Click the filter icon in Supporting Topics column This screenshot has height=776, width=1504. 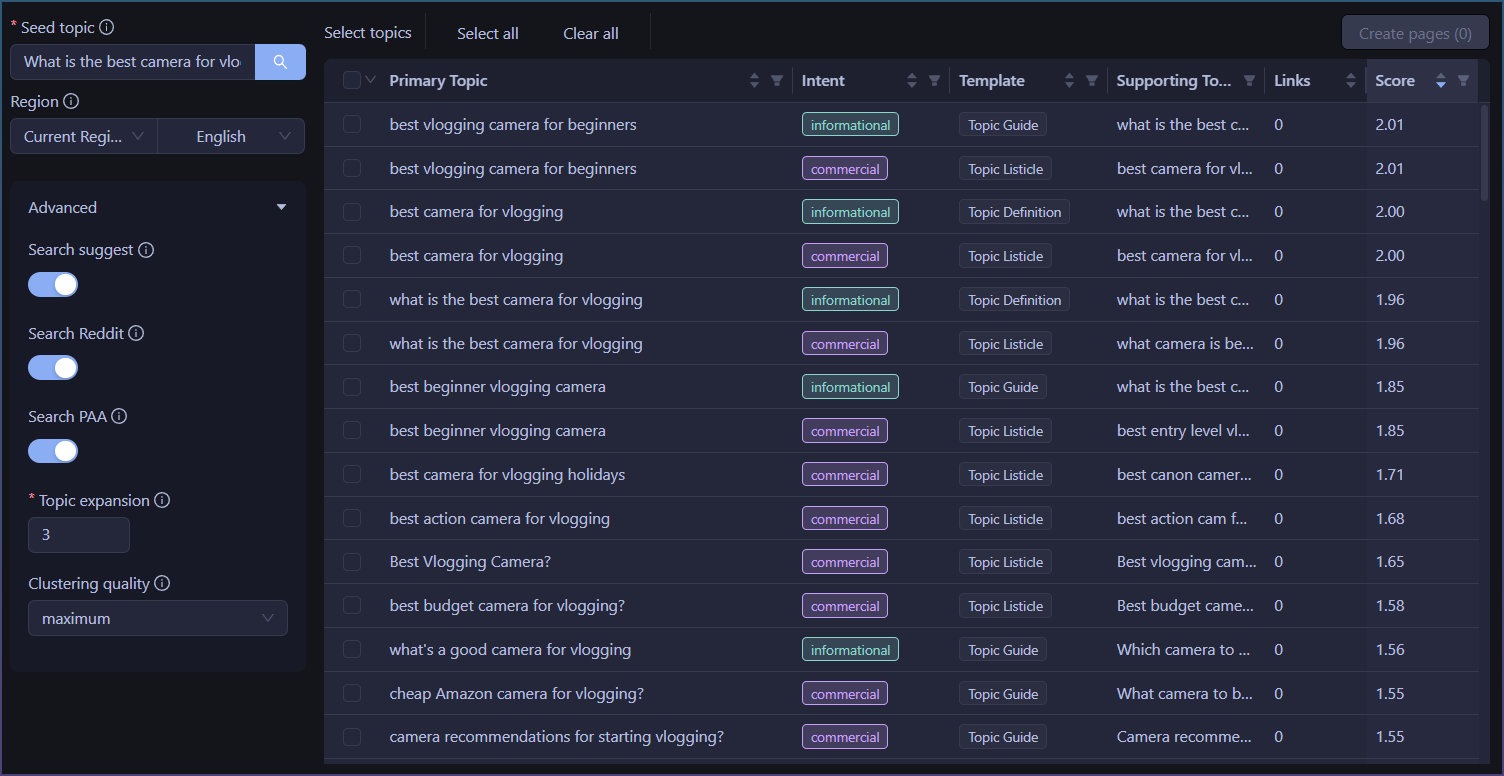[1249, 81]
